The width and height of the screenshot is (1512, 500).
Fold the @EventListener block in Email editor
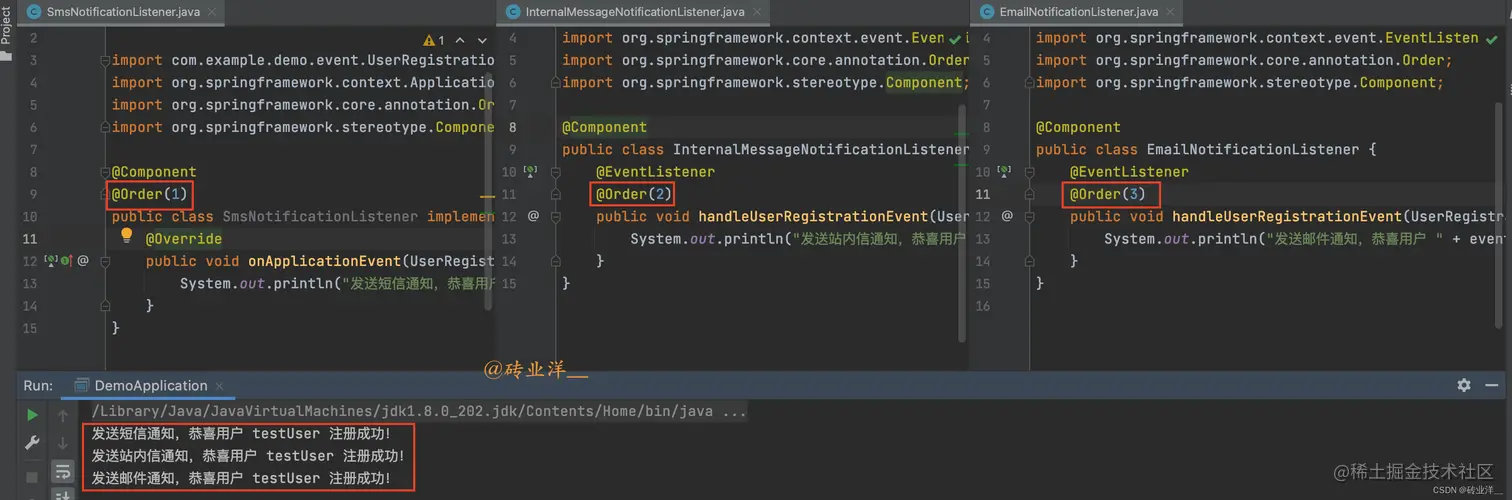tap(1030, 172)
